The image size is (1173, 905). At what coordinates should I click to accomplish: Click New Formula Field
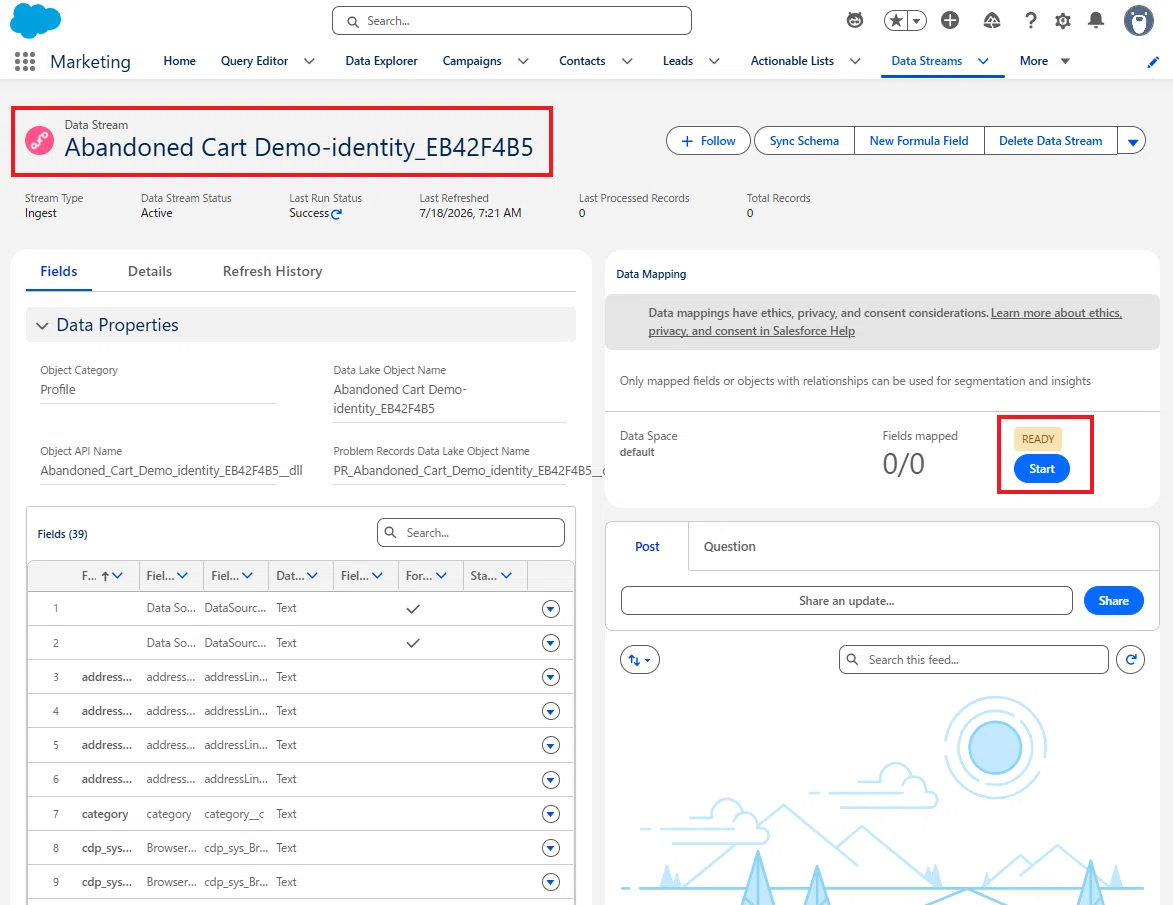(919, 141)
